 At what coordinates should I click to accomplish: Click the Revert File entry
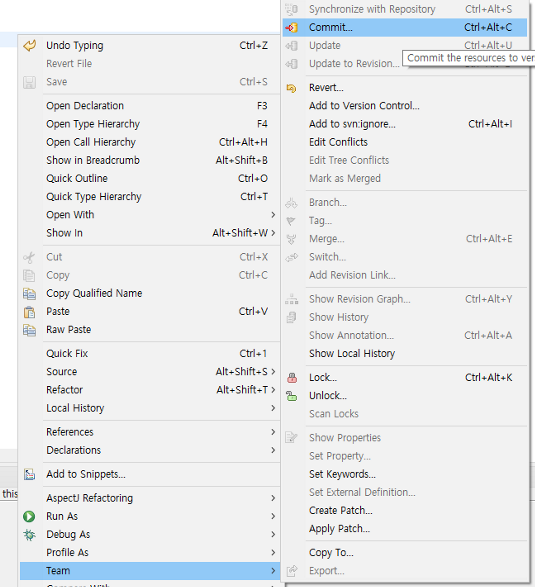point(150,64)
